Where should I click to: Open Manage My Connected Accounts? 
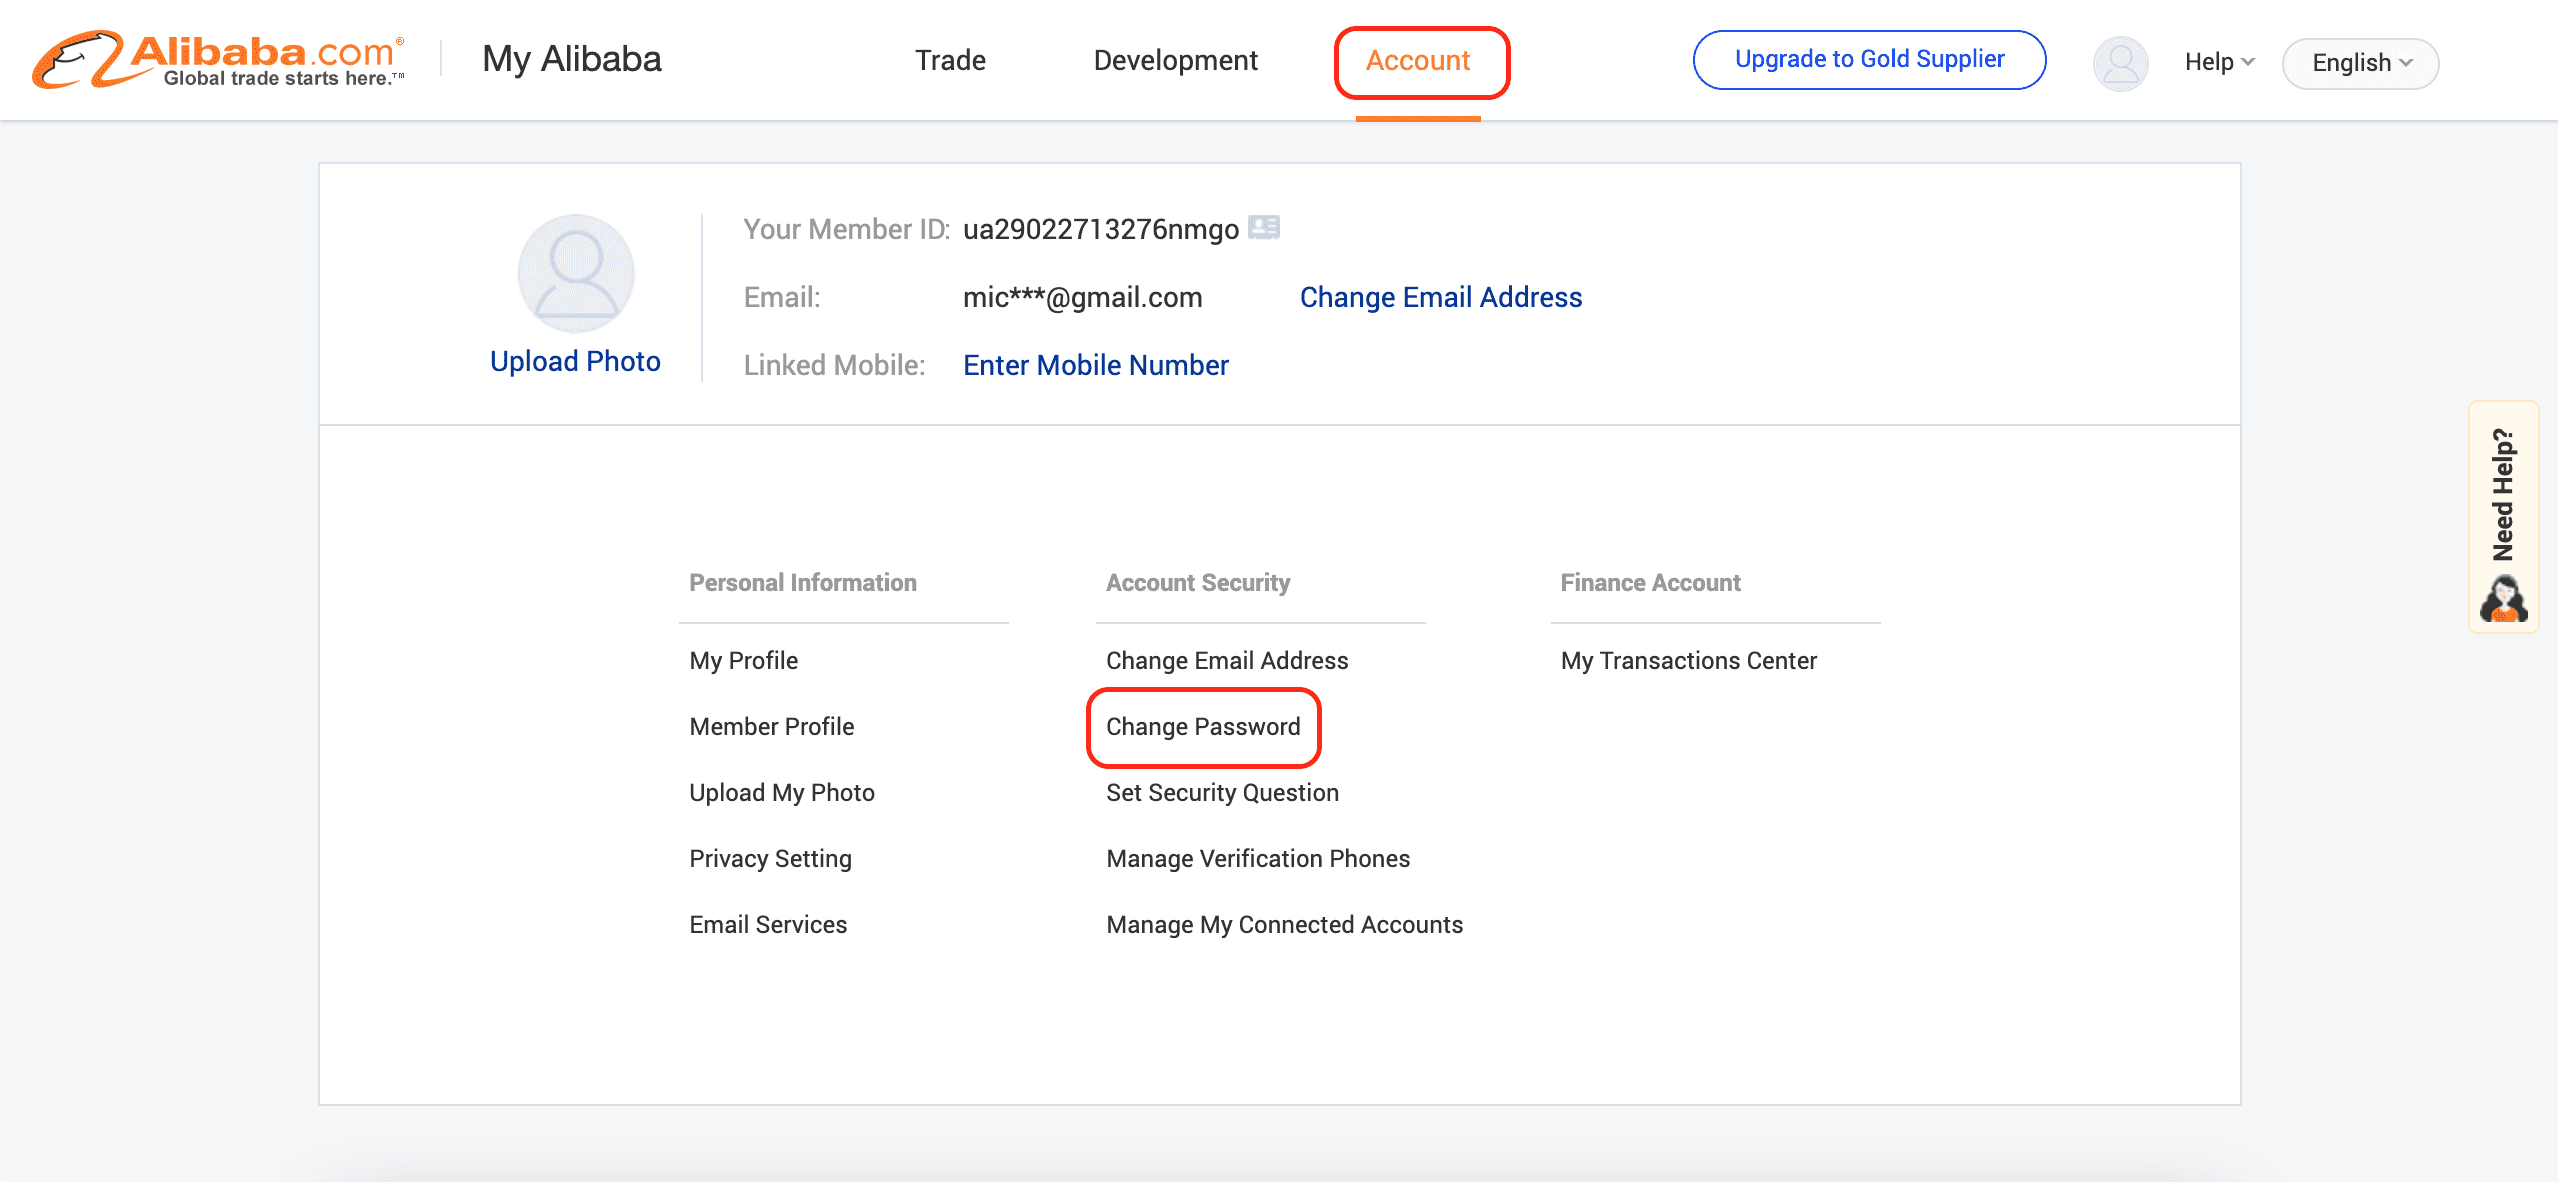pyautogui.click(x=1284, y=925)
